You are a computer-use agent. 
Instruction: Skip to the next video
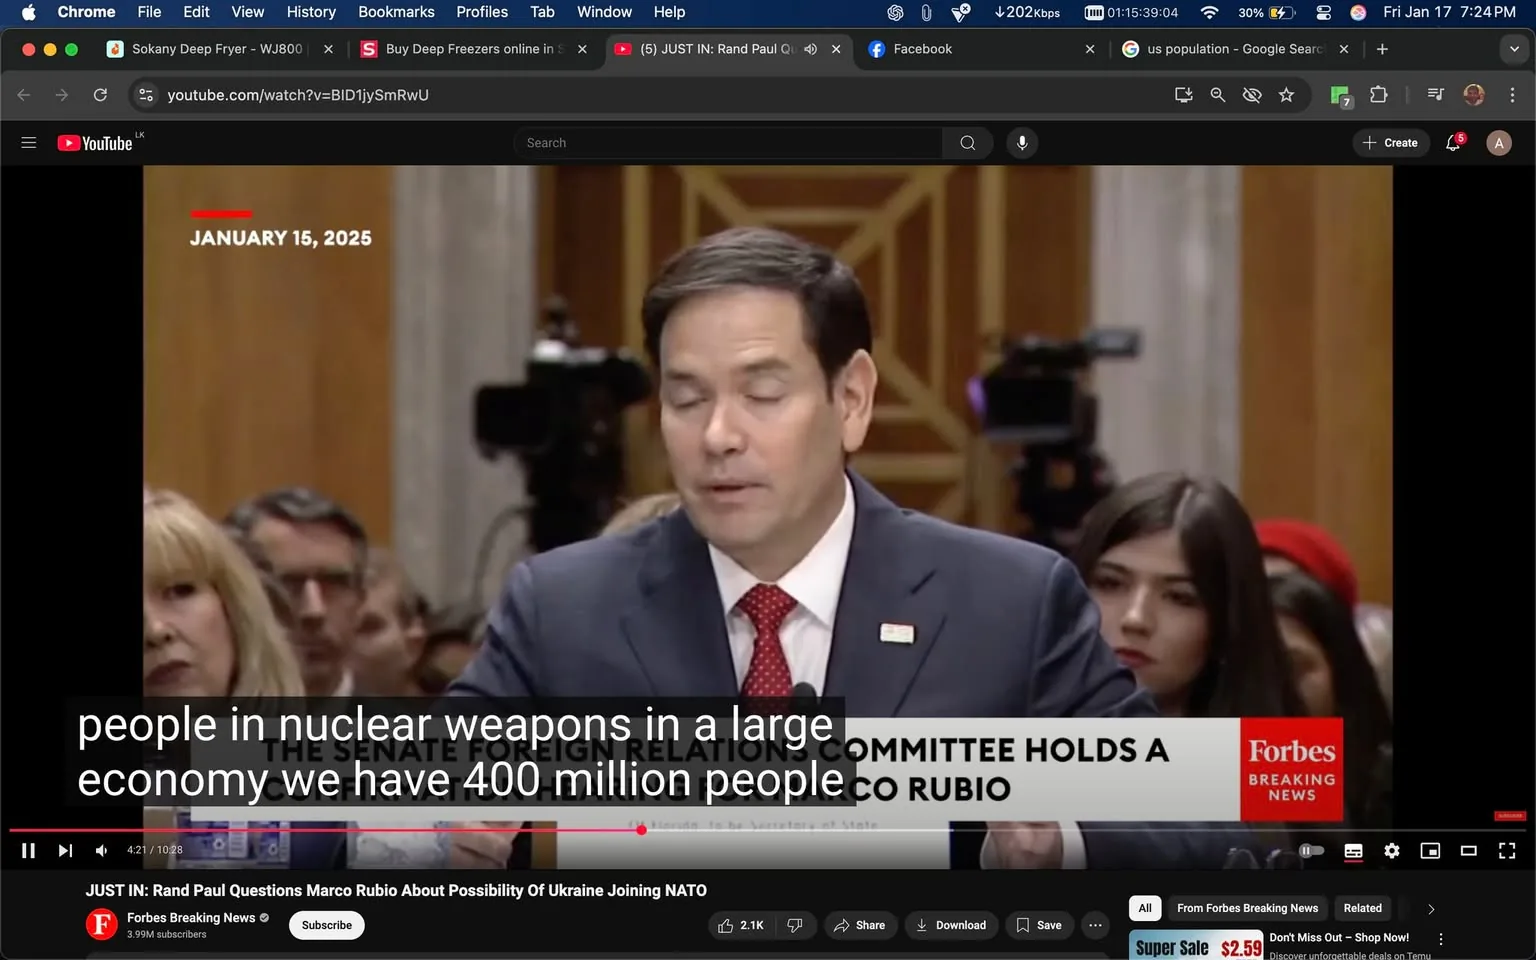coord(65,850)
